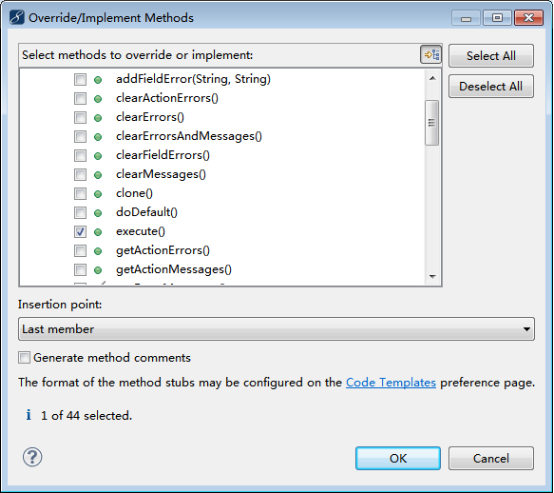Enable Generate method comments checkbox
554x493 pixels.
pos(24,357)
